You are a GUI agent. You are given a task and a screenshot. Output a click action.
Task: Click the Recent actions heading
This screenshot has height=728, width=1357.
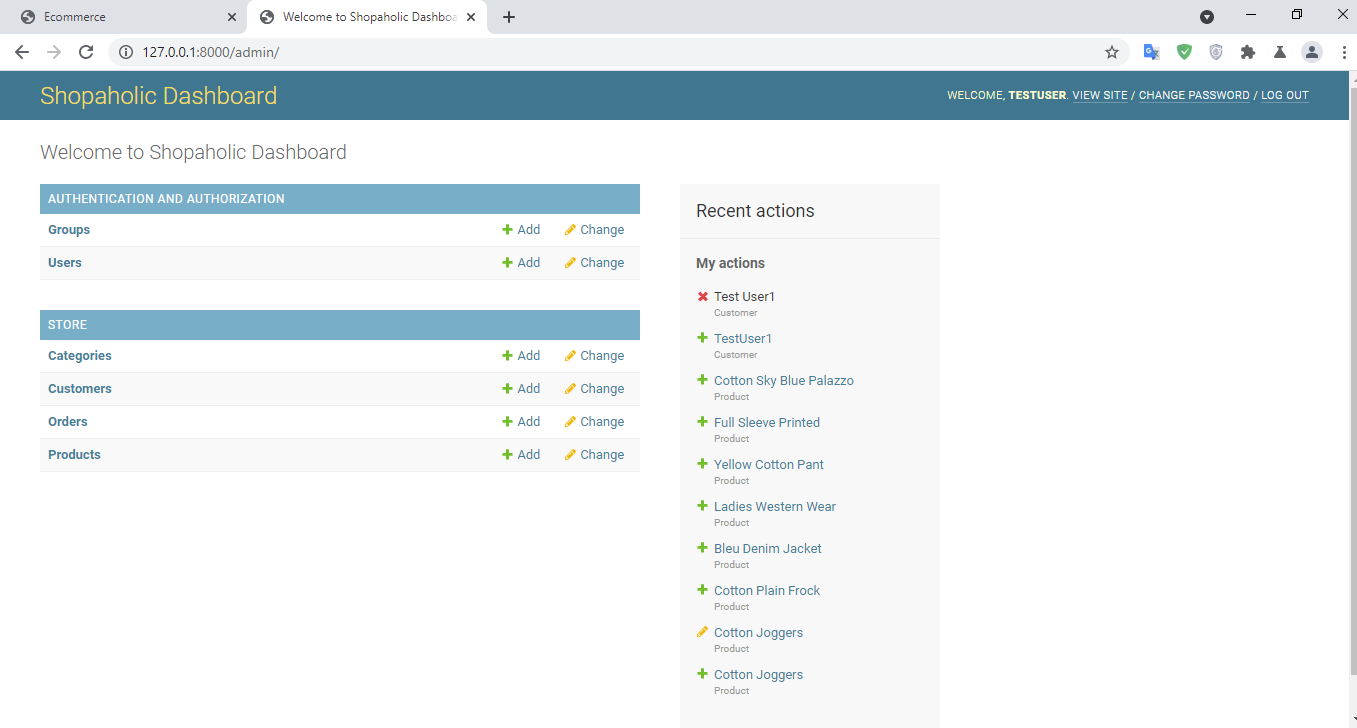click(x=755, y=211)
